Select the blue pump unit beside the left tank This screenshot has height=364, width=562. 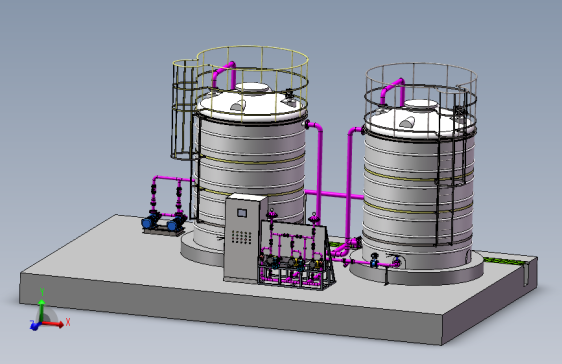point(163,223)
